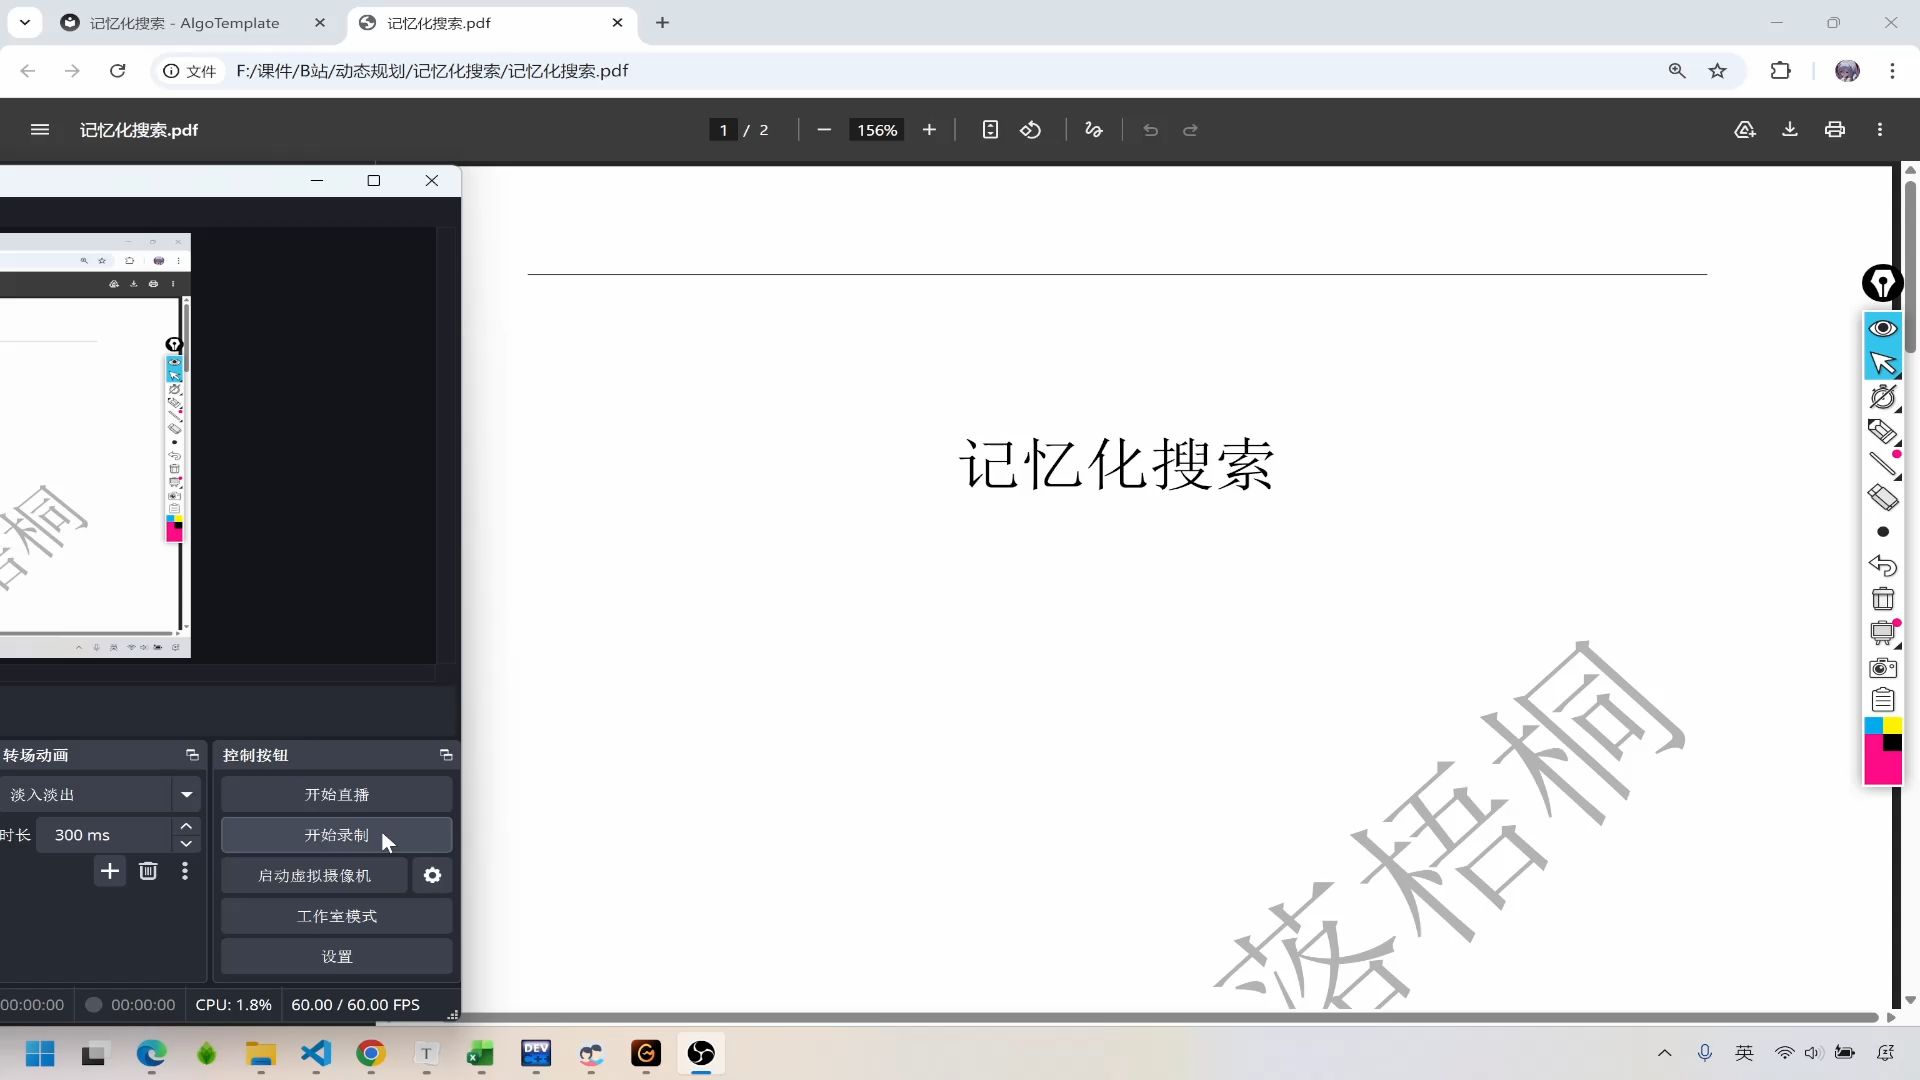This screenshot has width=1920, height=1080.
Task: Toggle the eye visibility icon in pen toolbar
Action: point(1882,329)
